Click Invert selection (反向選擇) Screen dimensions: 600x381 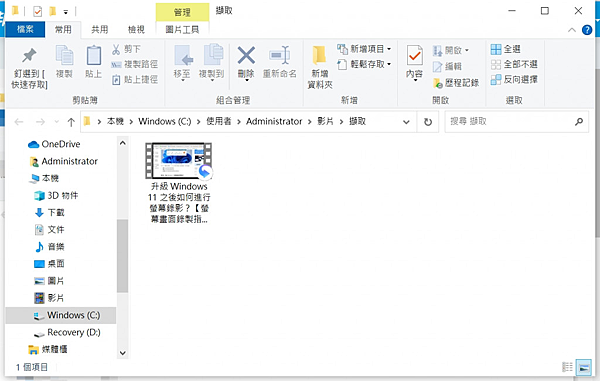click(514, 80)
